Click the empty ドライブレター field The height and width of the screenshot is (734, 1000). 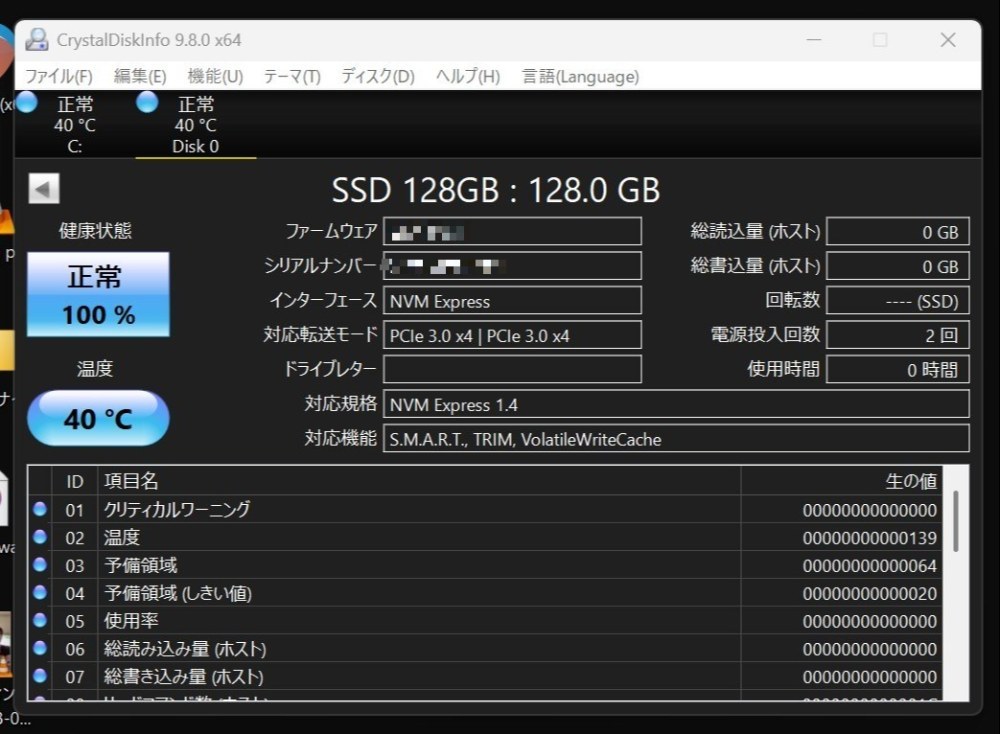(x=512, y=369)
